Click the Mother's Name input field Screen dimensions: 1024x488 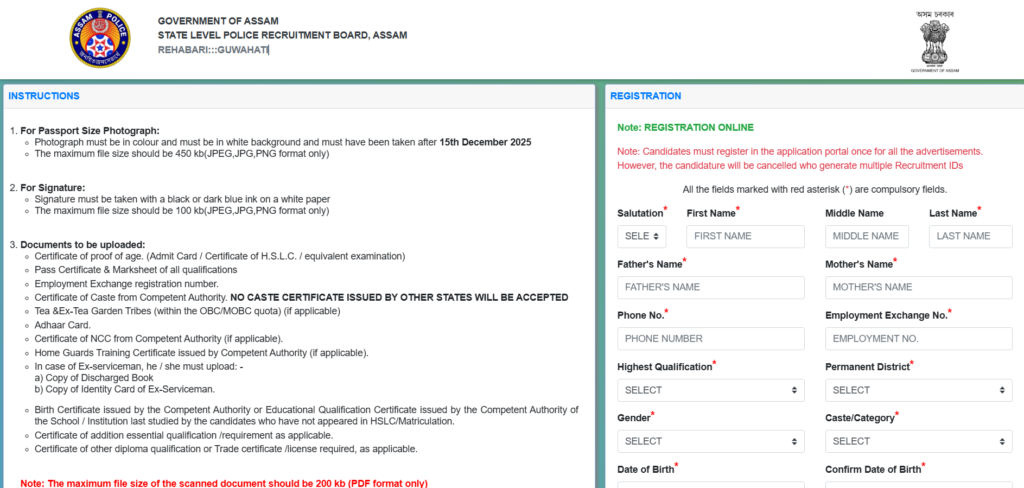(918, 288)
